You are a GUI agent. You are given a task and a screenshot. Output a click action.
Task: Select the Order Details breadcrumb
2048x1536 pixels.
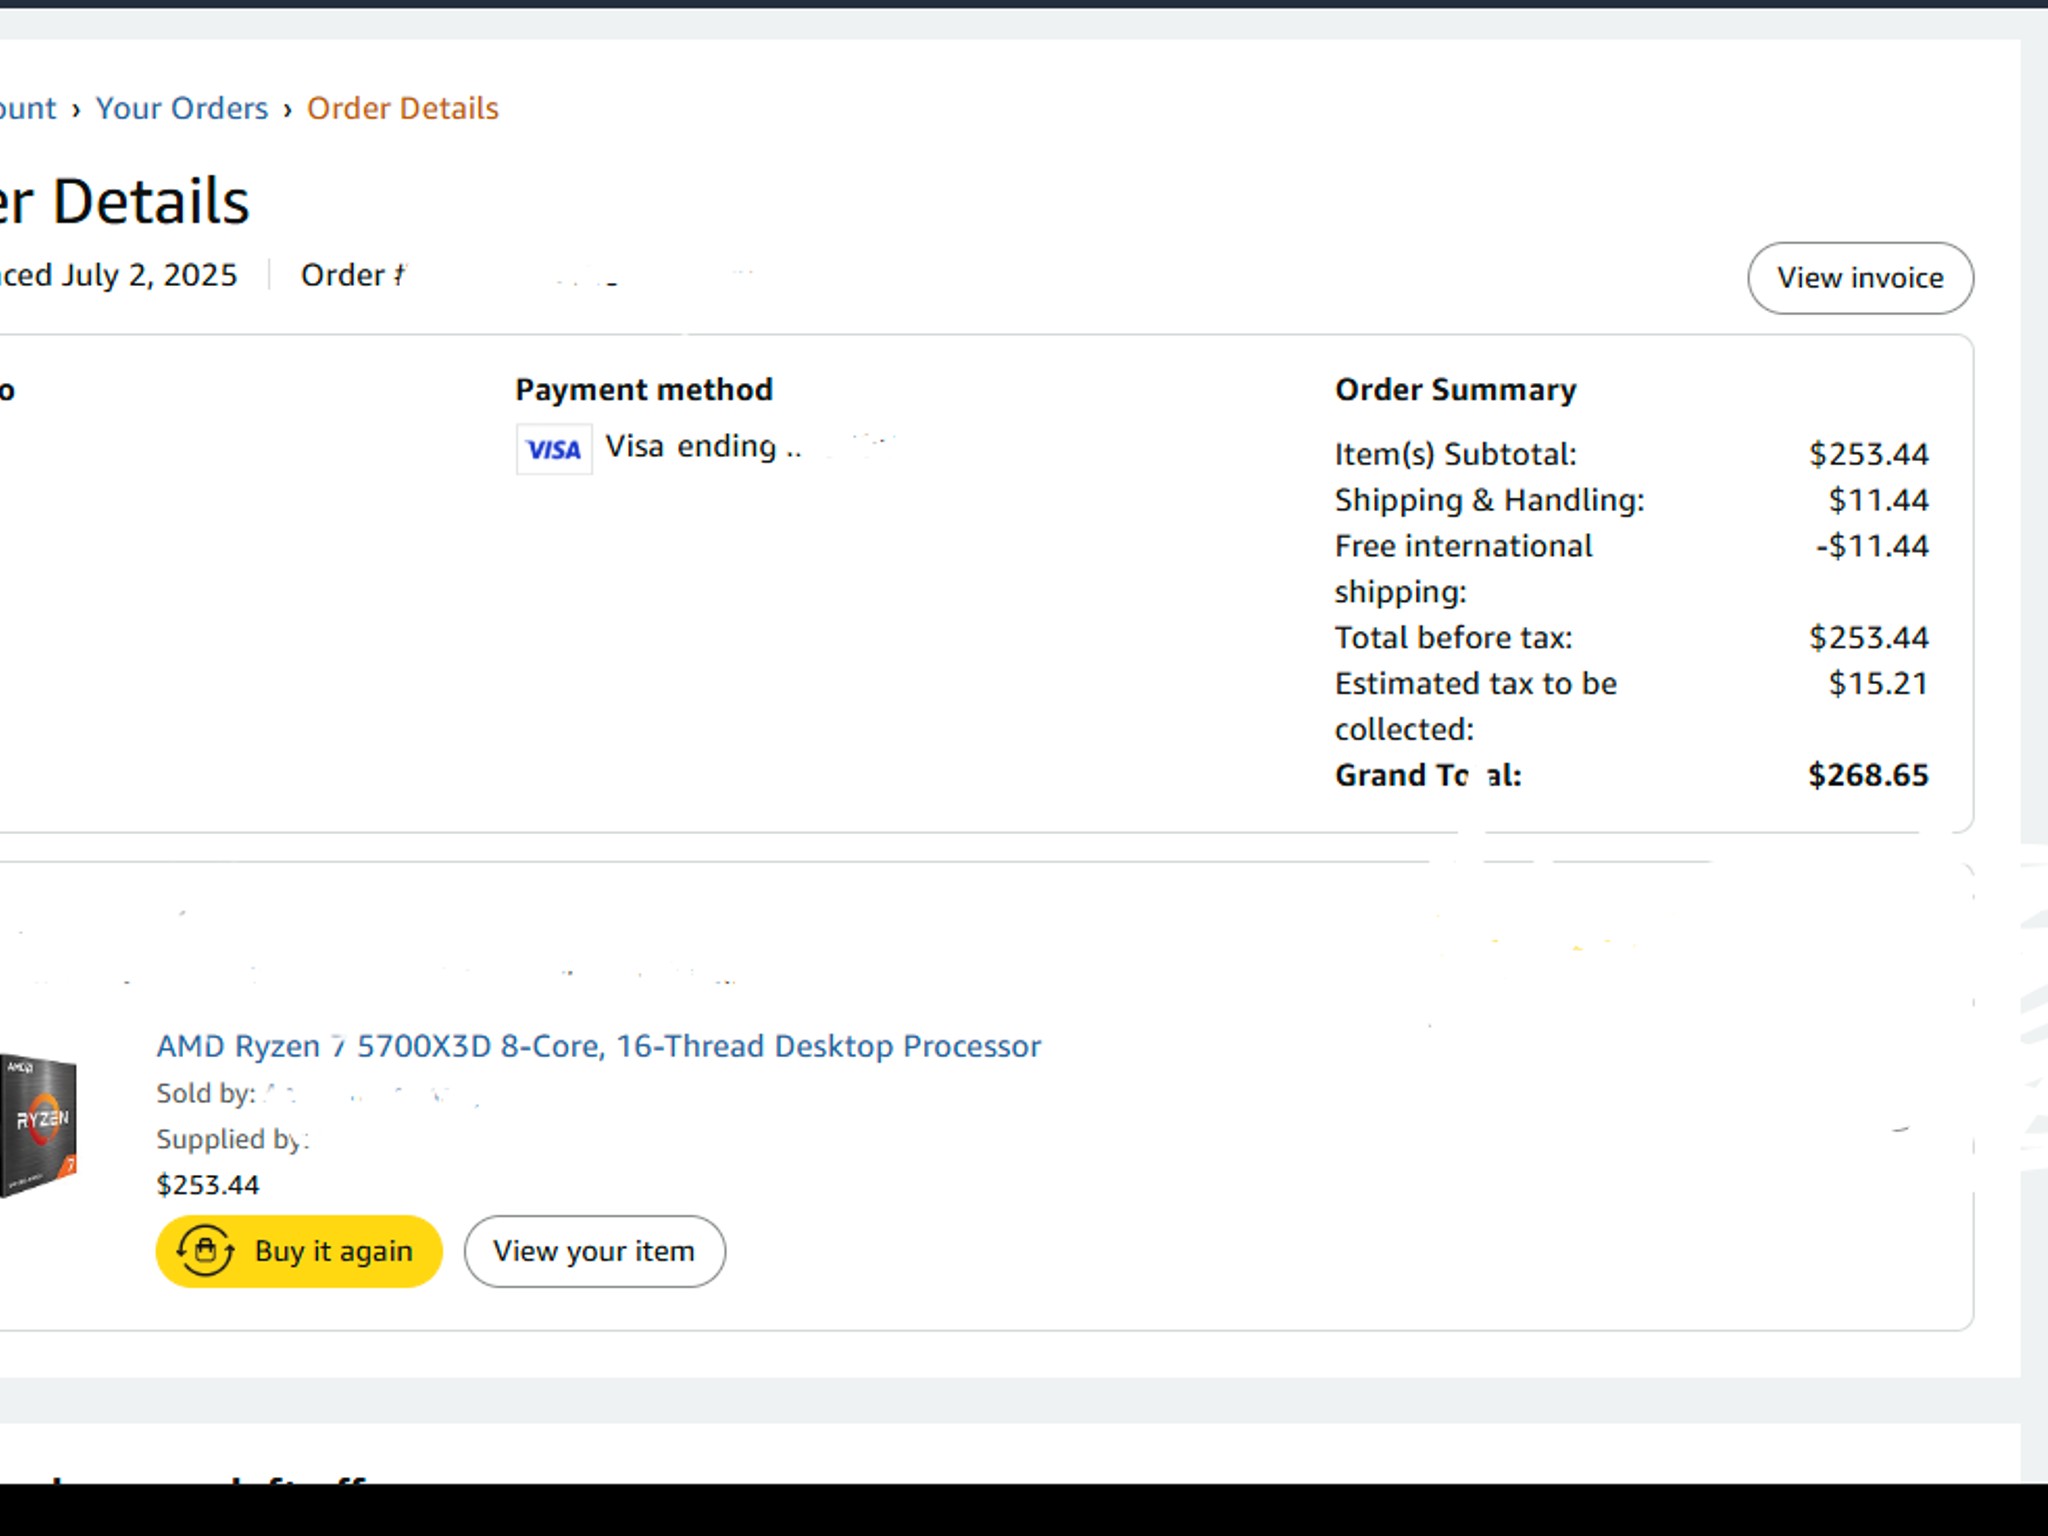pyautogui.click(x=402, y=108)
